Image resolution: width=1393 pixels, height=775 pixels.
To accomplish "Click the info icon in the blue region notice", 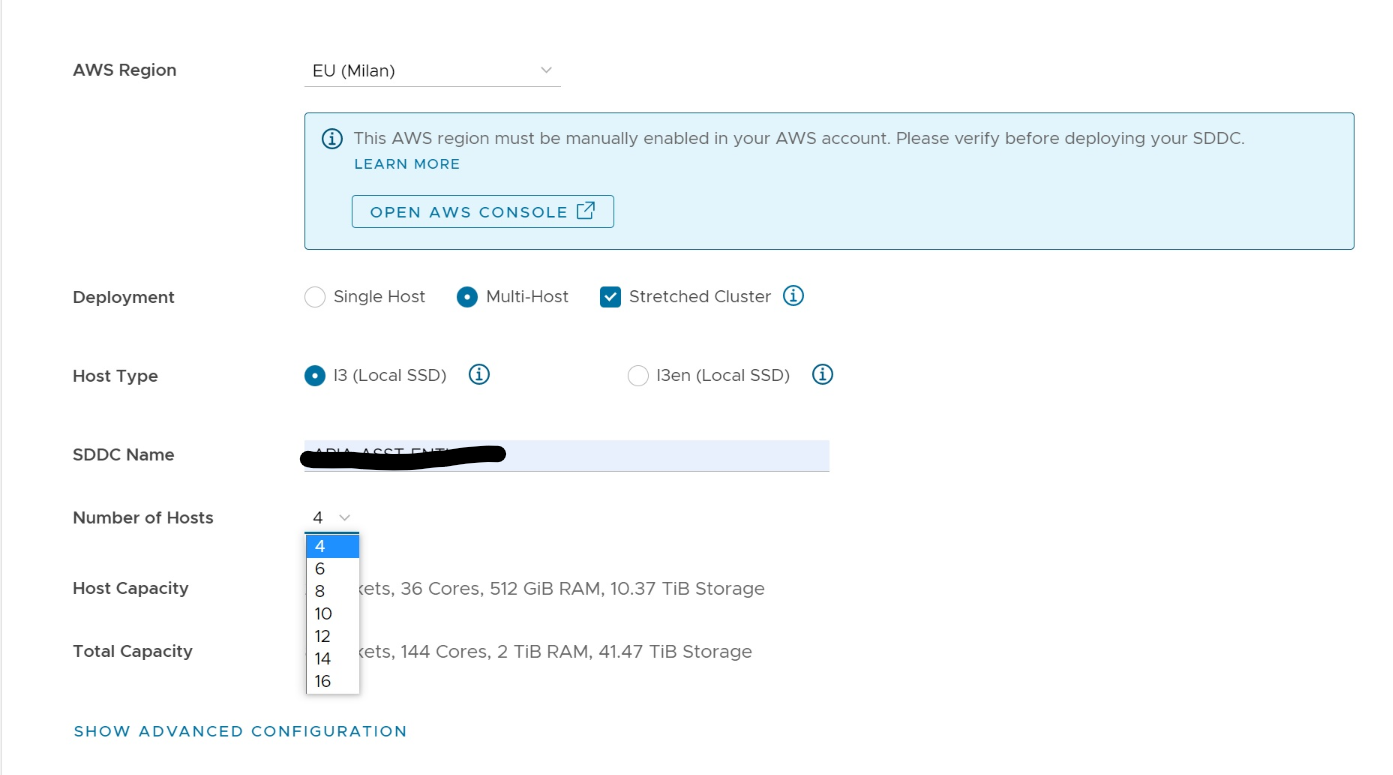I will [332, 139].
